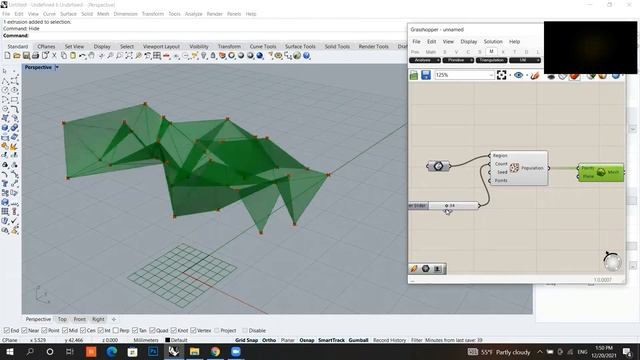Expand the Primitive panel in Grasshopper ribbon
This screenshot has width=640, height=360.
tap(458, 60)
